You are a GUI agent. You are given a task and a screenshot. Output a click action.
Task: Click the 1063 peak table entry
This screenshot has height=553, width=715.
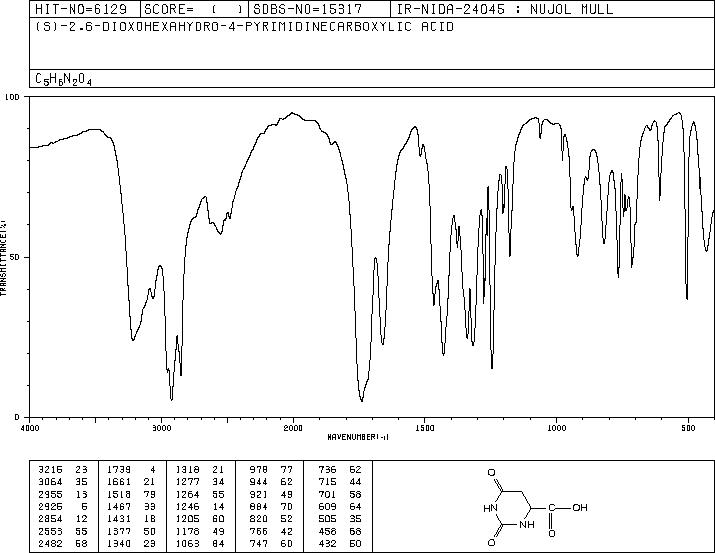tap(188, 543)
